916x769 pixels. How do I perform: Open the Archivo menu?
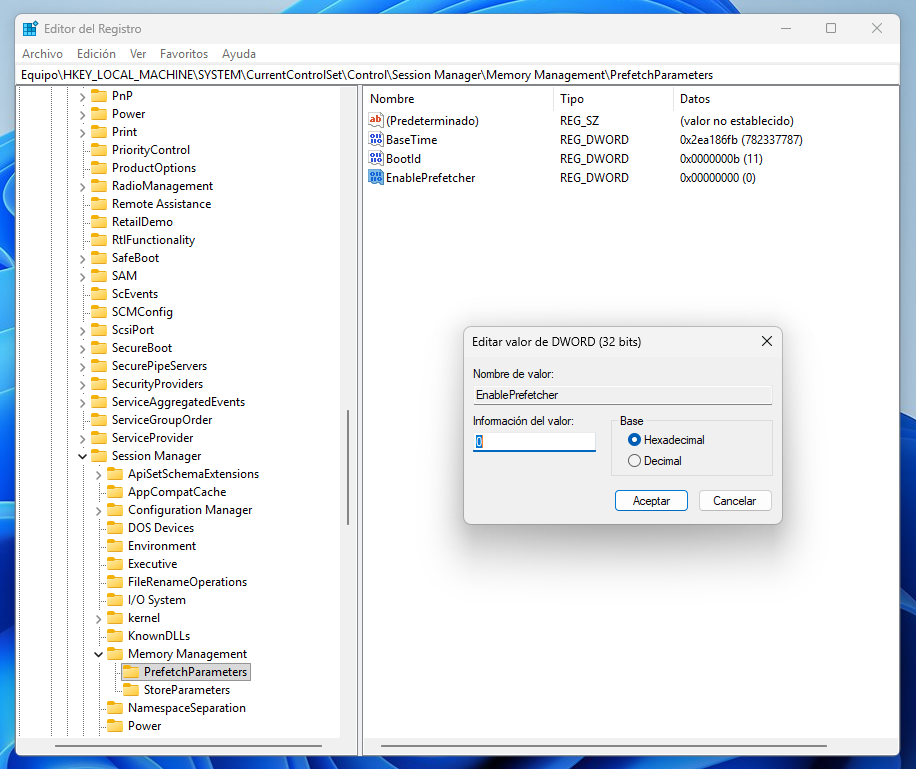[42, 54]
